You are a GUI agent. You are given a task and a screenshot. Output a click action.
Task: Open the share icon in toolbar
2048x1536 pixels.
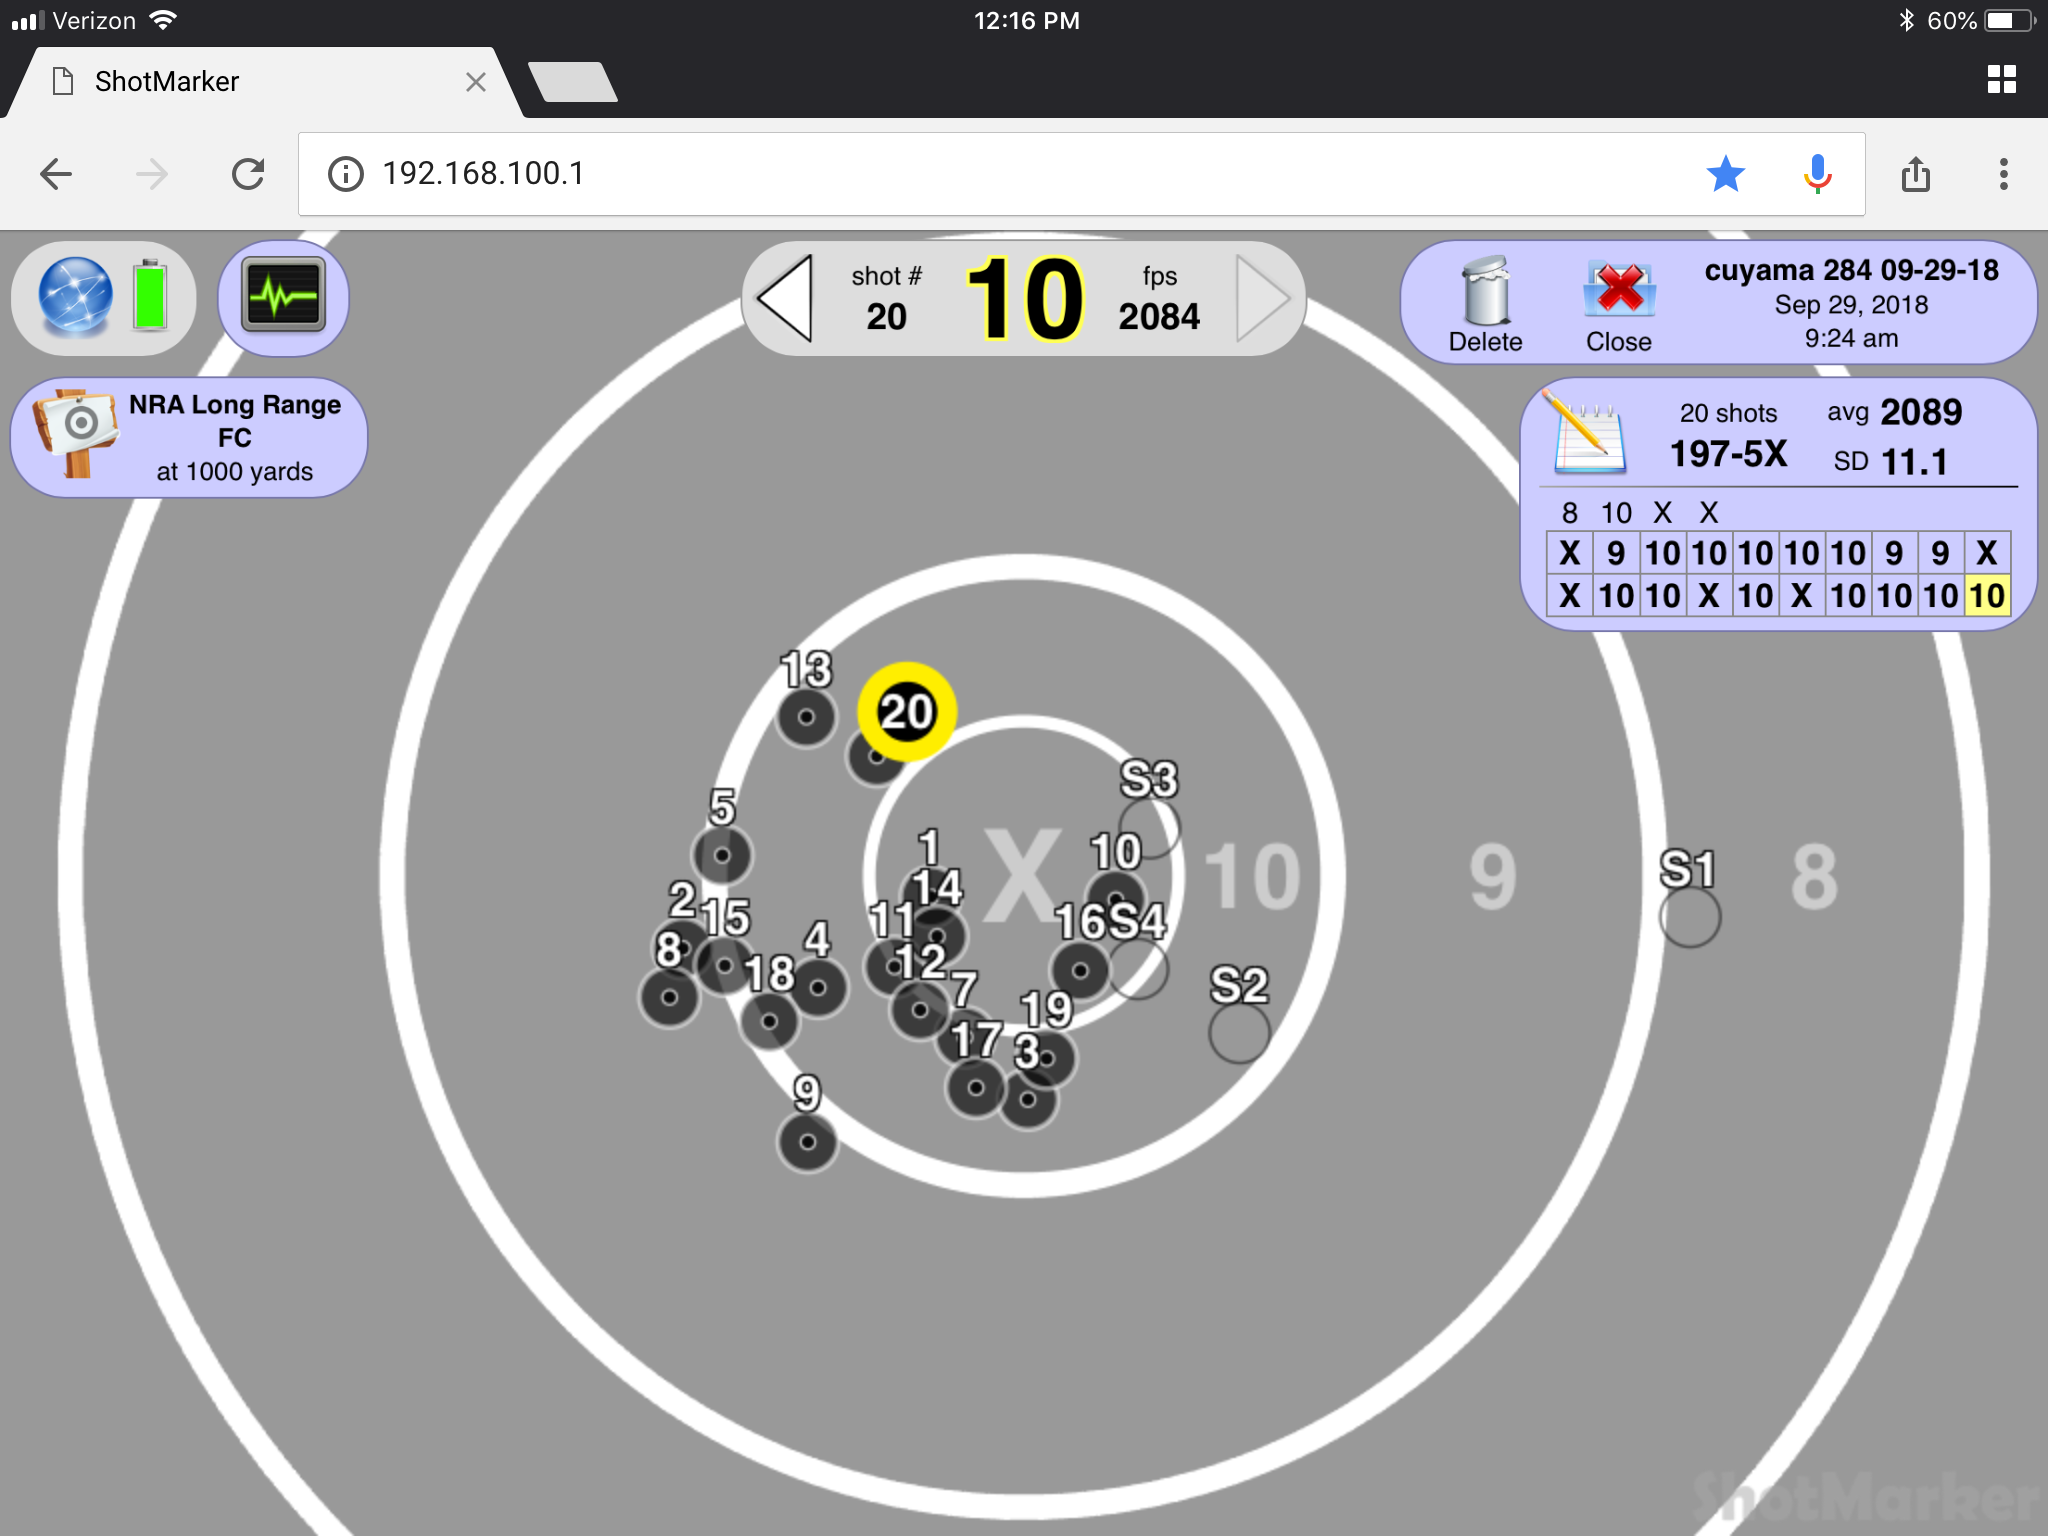point(1915,174)
